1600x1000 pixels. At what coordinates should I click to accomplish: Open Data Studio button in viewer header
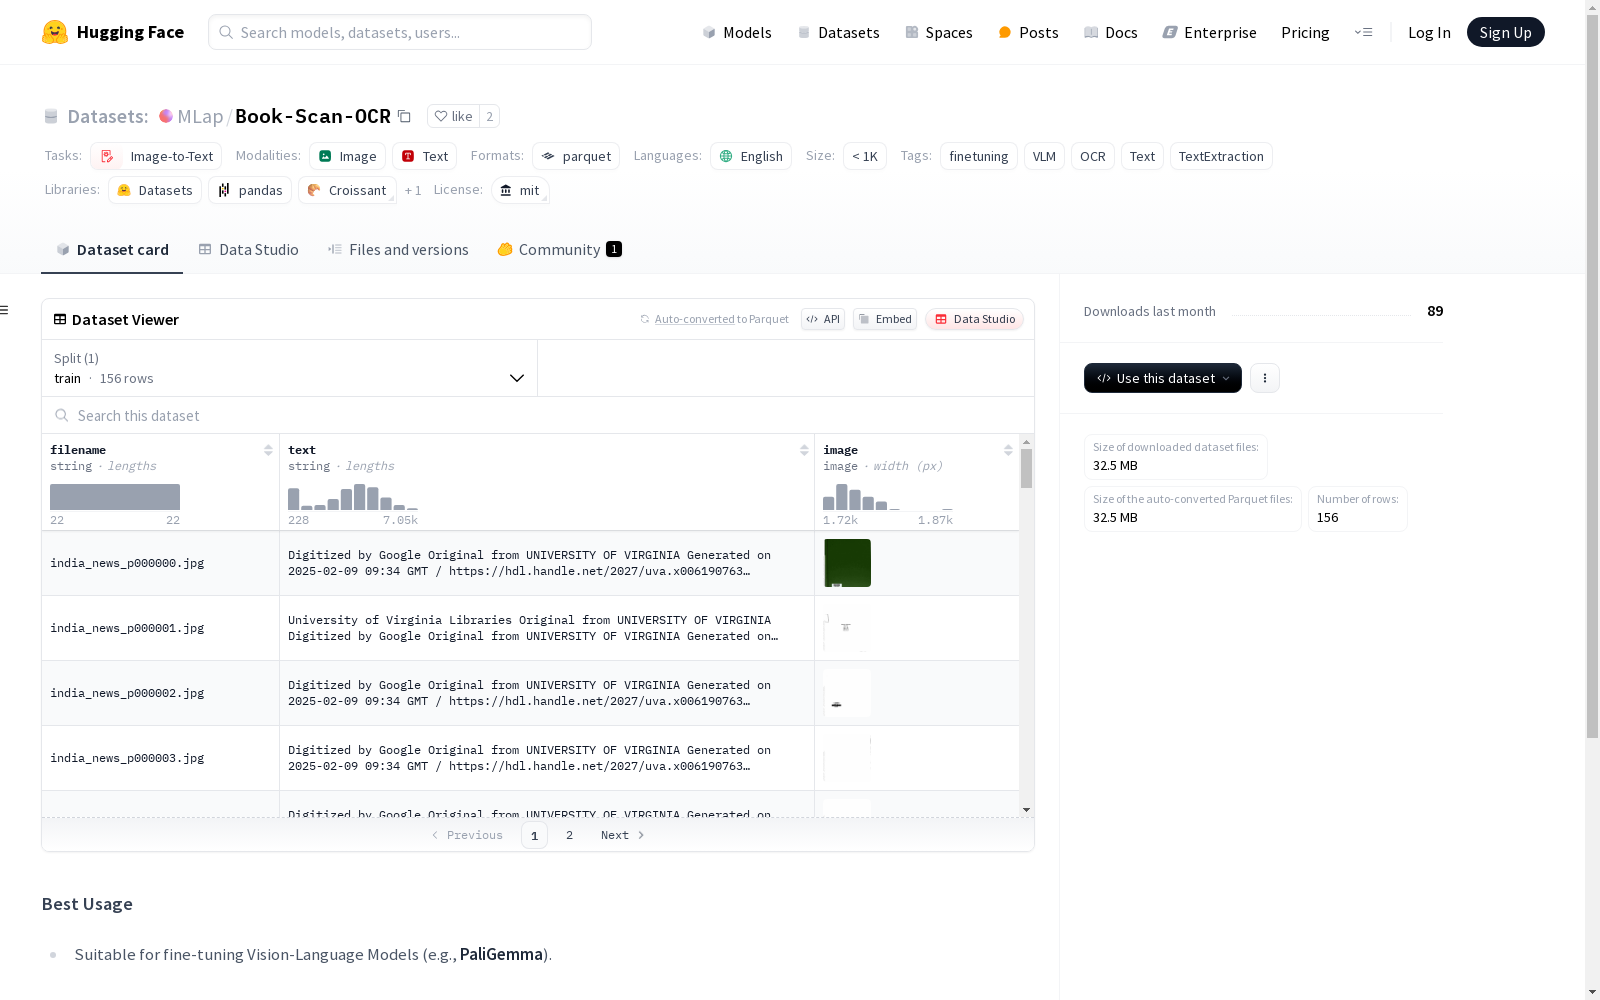(974, 319)
